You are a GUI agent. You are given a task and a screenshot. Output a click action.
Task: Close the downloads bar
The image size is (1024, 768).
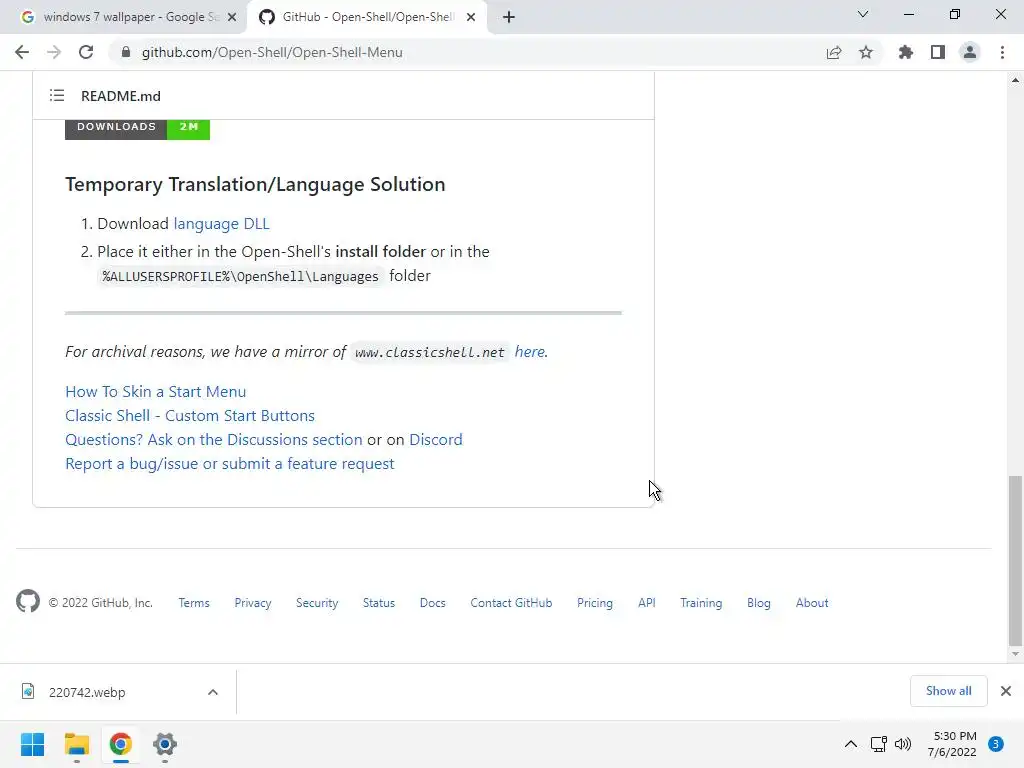[x=1006, y=691]
